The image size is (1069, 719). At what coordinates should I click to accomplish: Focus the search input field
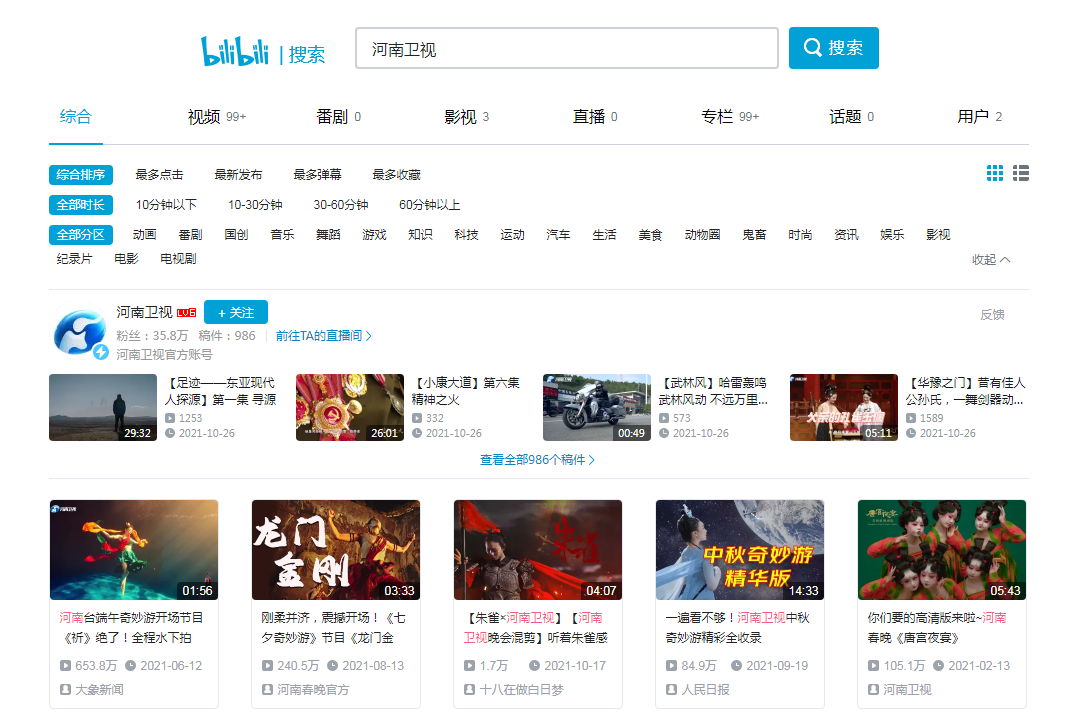point(567,48)
